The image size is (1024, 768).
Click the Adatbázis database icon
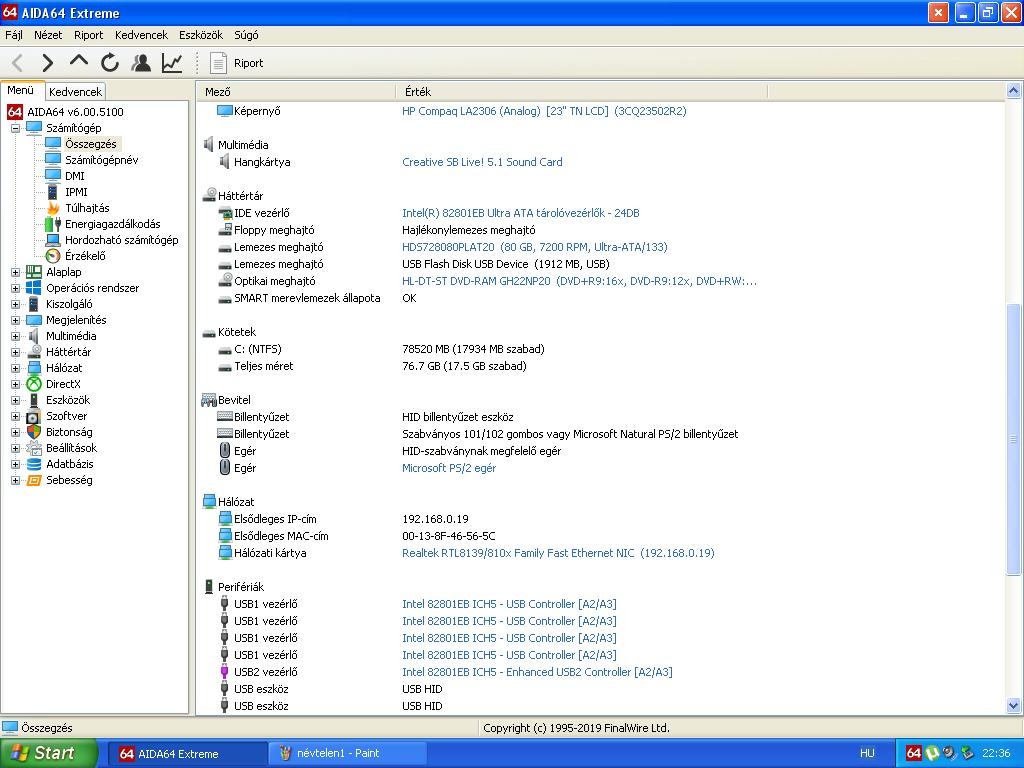click(34, 464)
